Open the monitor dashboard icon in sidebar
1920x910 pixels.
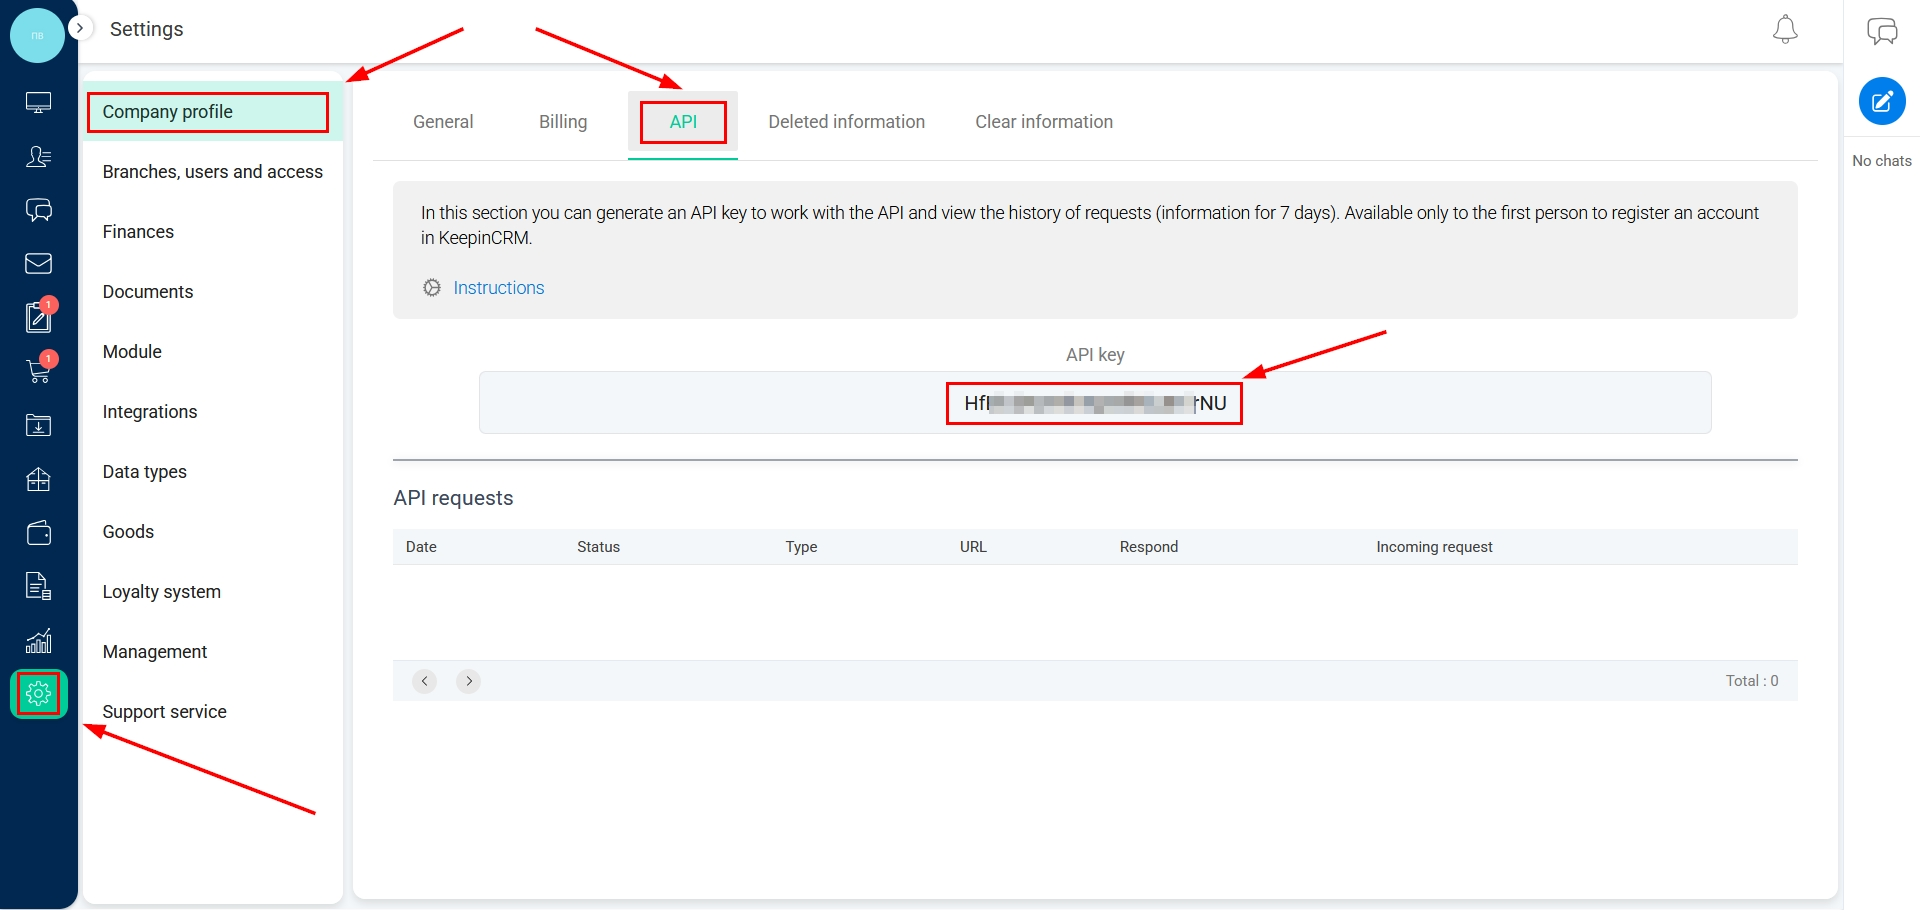point(38,103)
